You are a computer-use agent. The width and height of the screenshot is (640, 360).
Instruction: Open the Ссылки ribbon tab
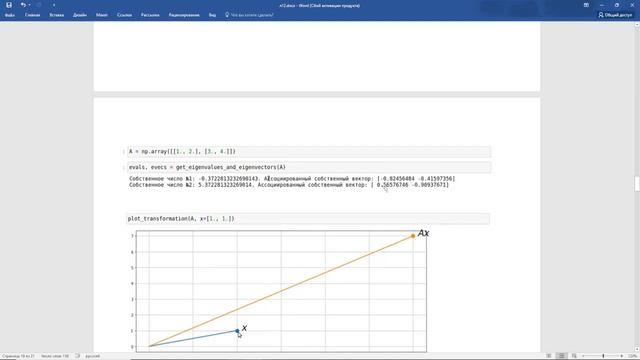pos(124,15)
